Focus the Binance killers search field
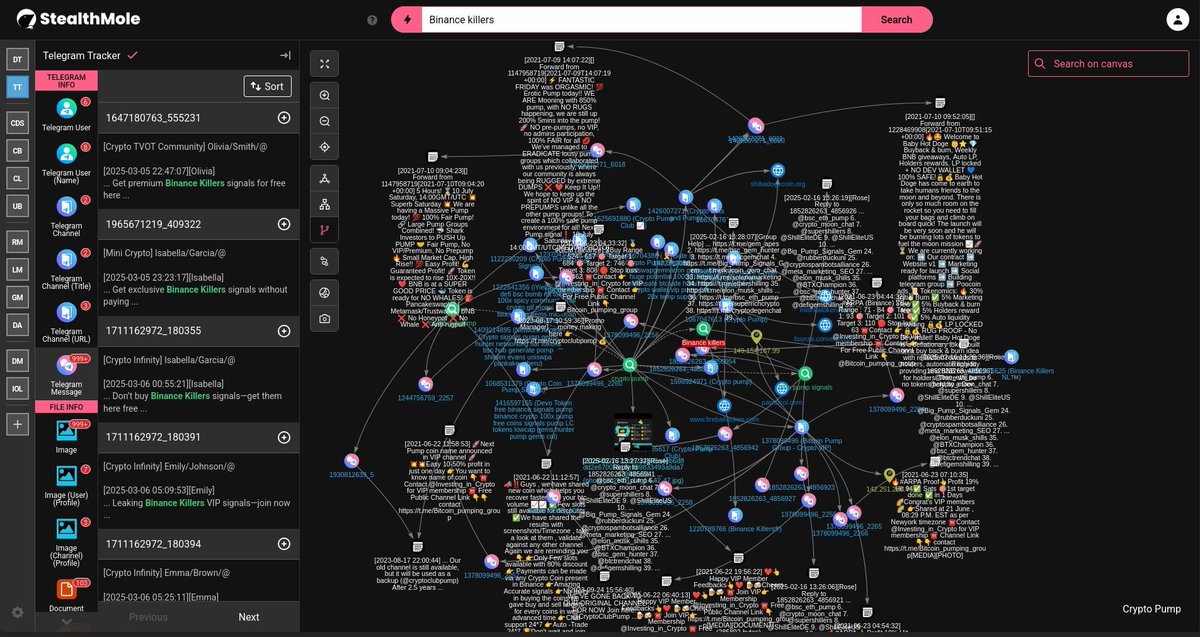The image size is (1200, 637). pos(640,19)
